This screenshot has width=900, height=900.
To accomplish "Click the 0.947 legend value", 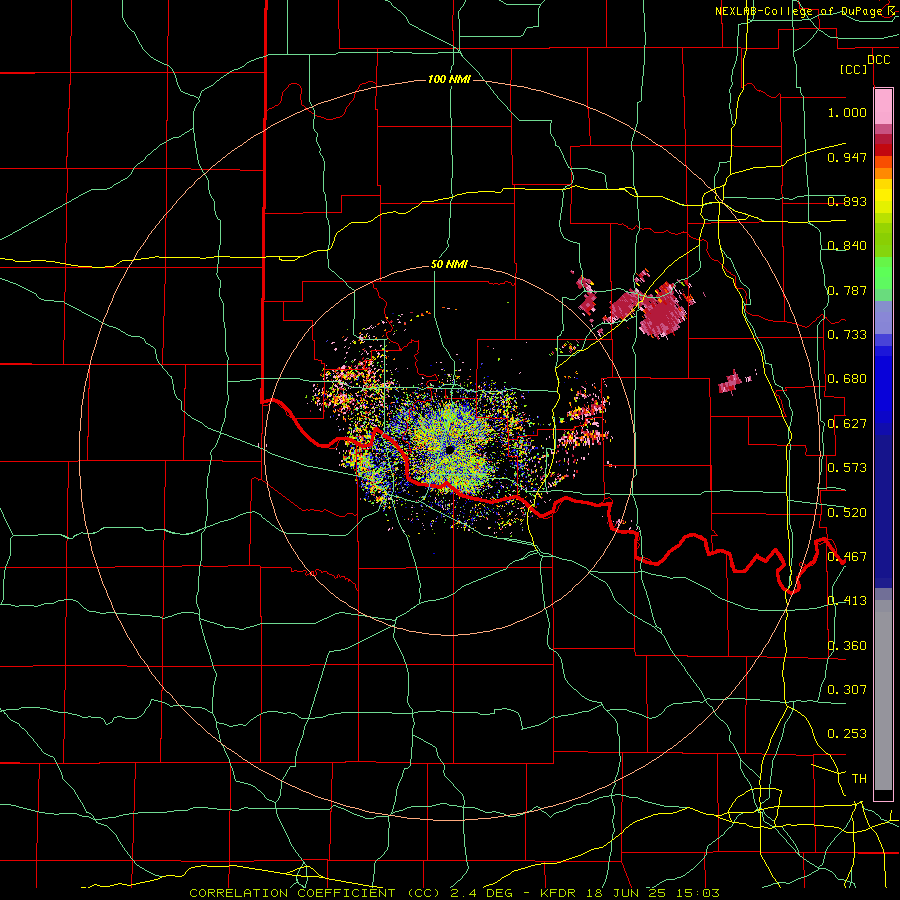I will point(847,157).
